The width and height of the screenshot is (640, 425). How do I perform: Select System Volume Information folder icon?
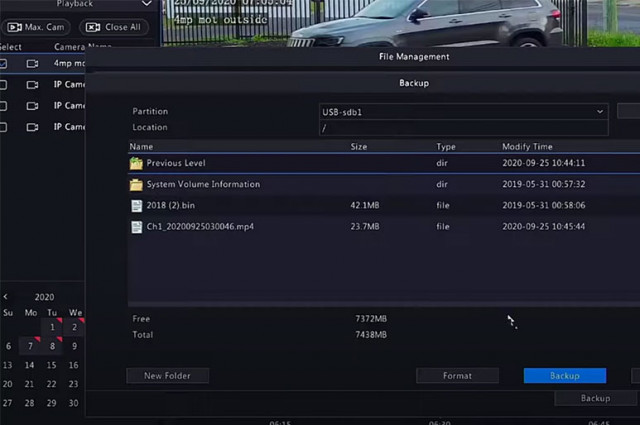[136, 185]
